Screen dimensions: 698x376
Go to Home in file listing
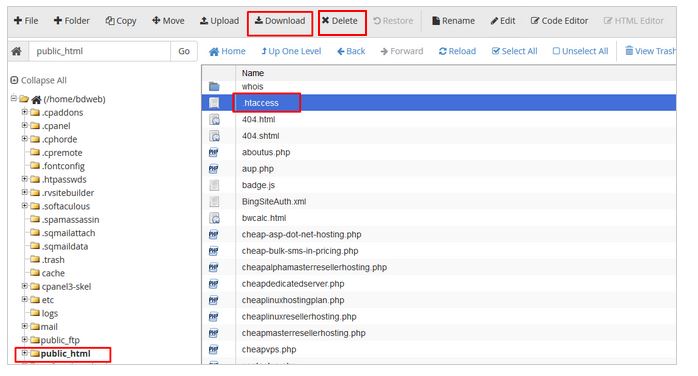[227, 52]
